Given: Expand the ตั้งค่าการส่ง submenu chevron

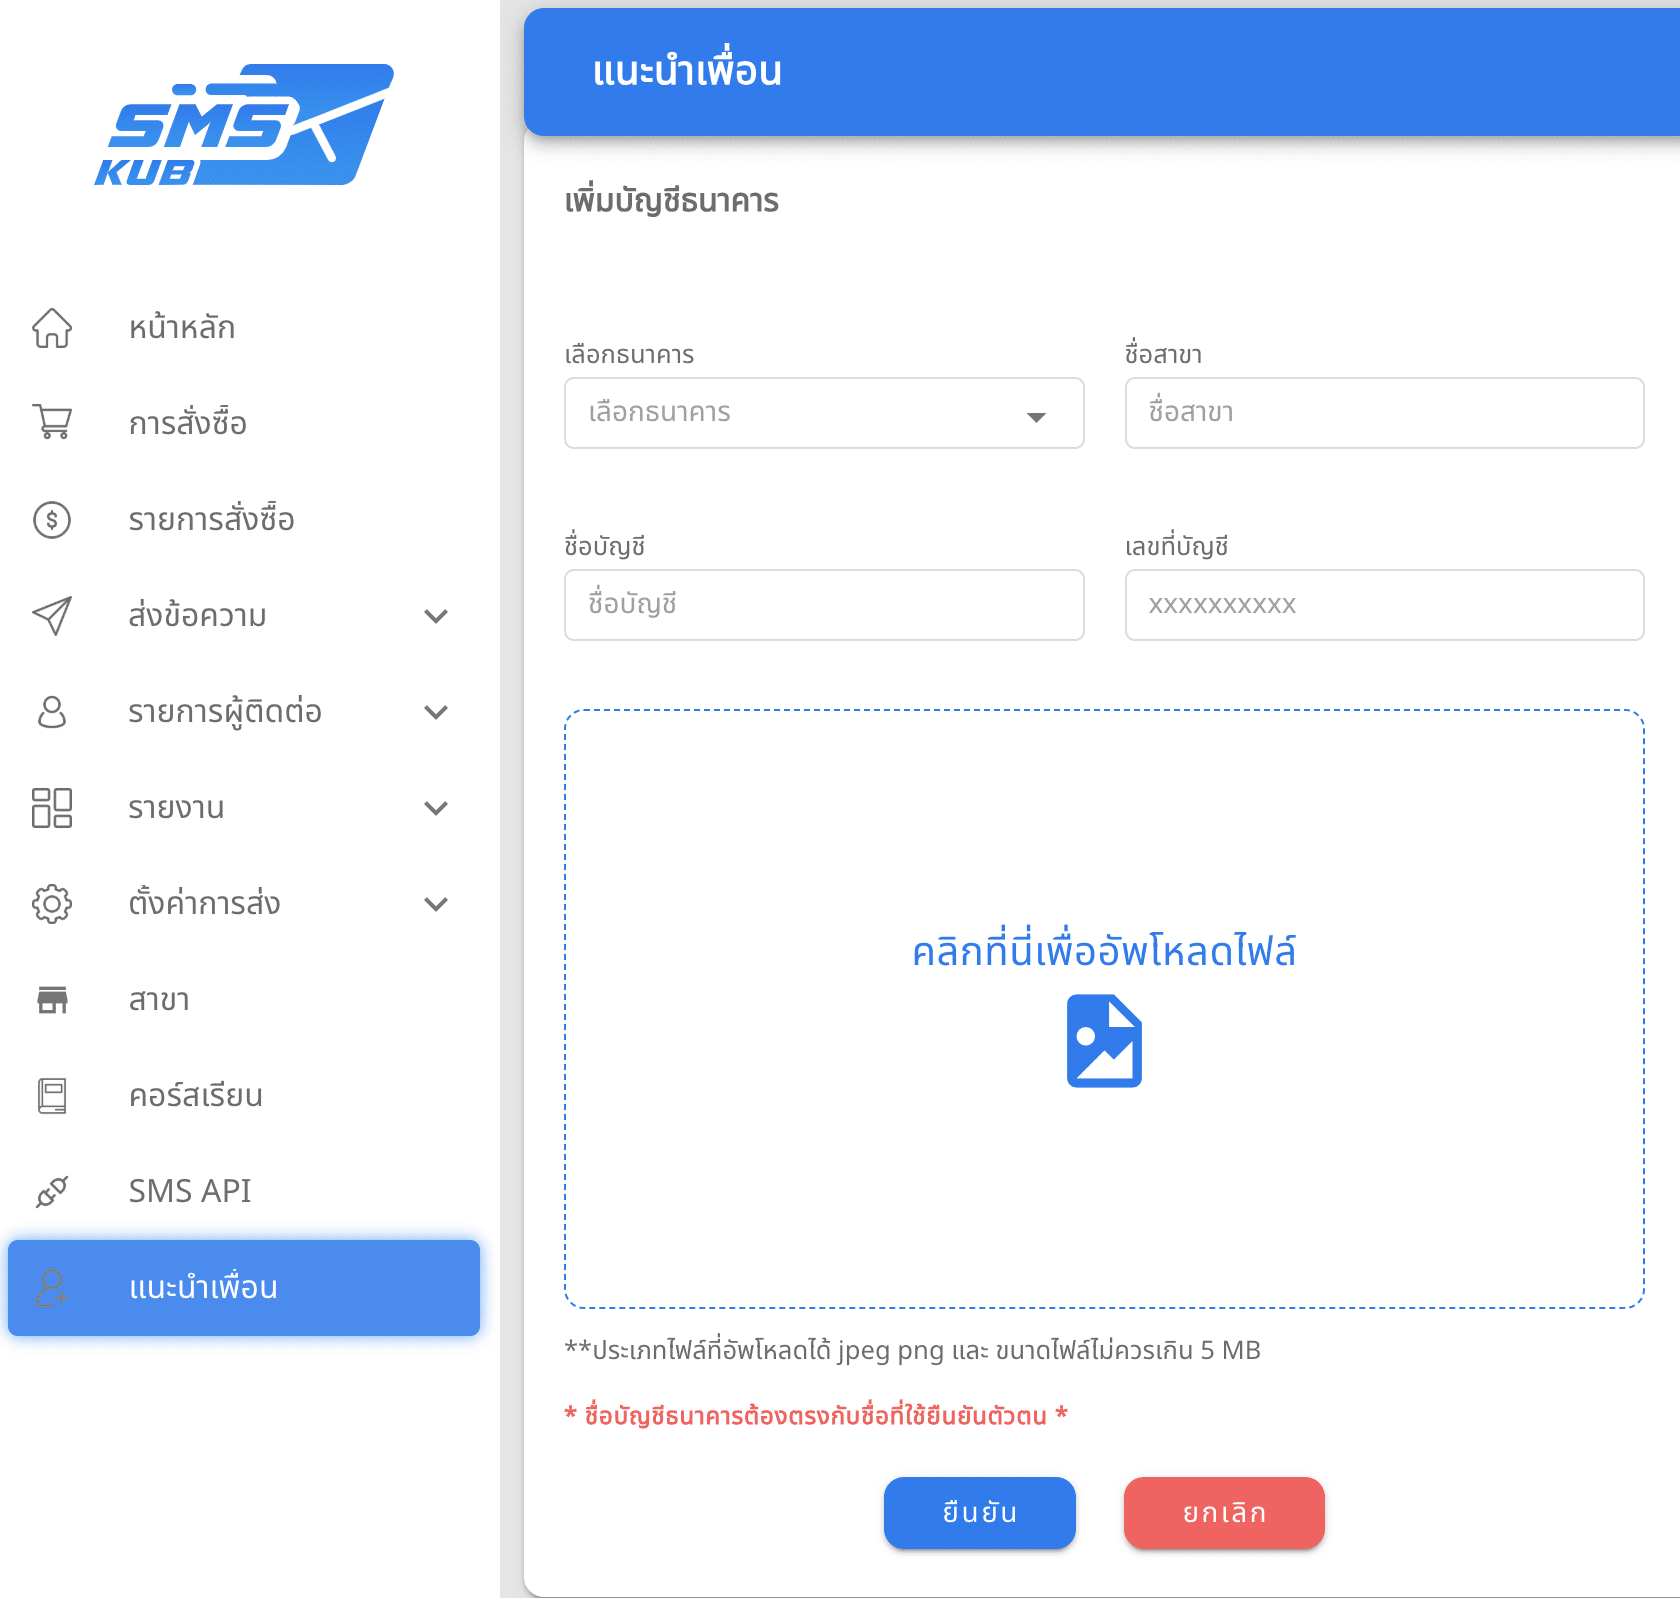Looking at the screenshot, I should point(436,904).
